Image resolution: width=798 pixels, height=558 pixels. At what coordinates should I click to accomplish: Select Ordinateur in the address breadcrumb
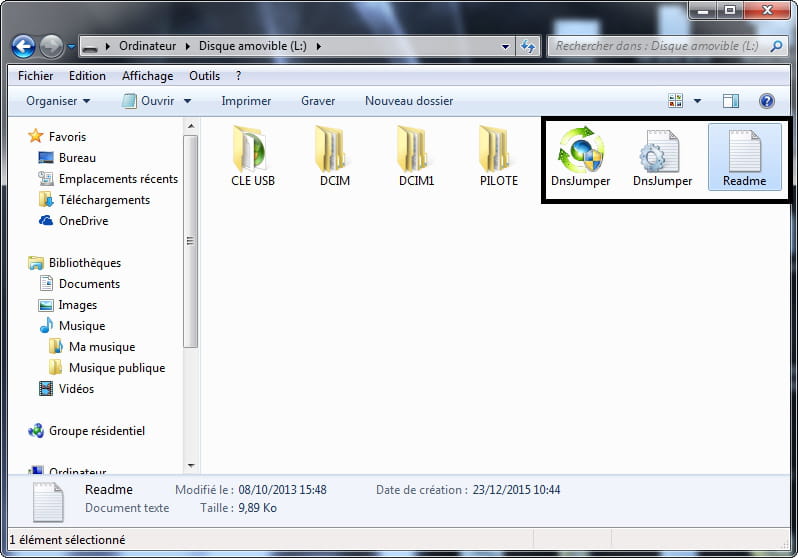click(148, 46)
